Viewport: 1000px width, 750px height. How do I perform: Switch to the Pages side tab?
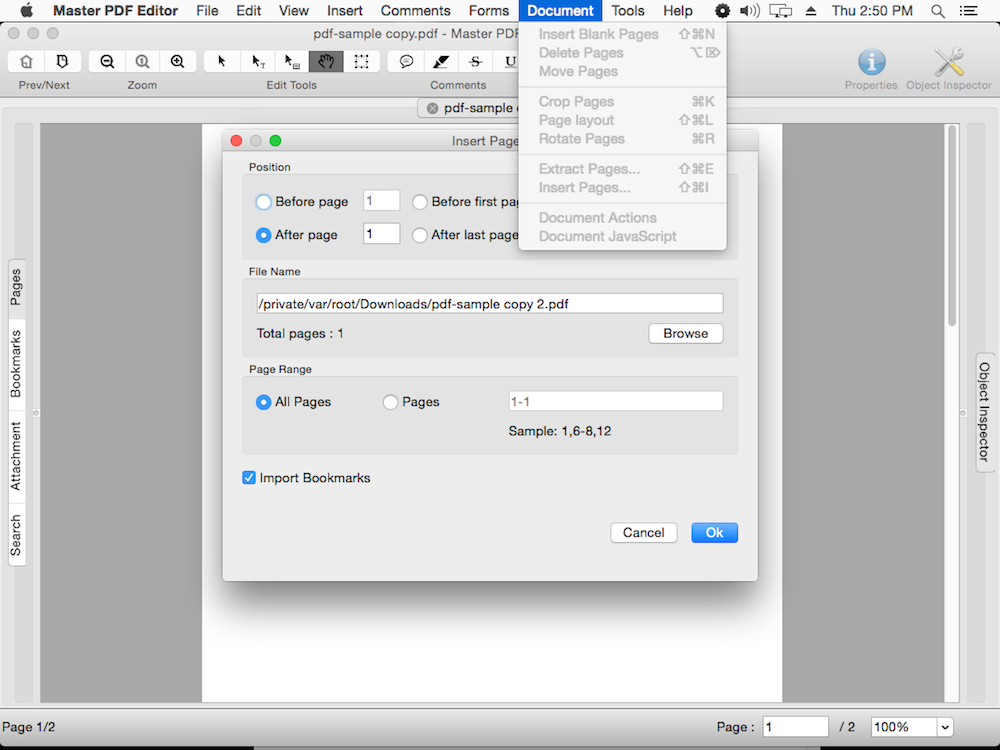pos(17,288)
